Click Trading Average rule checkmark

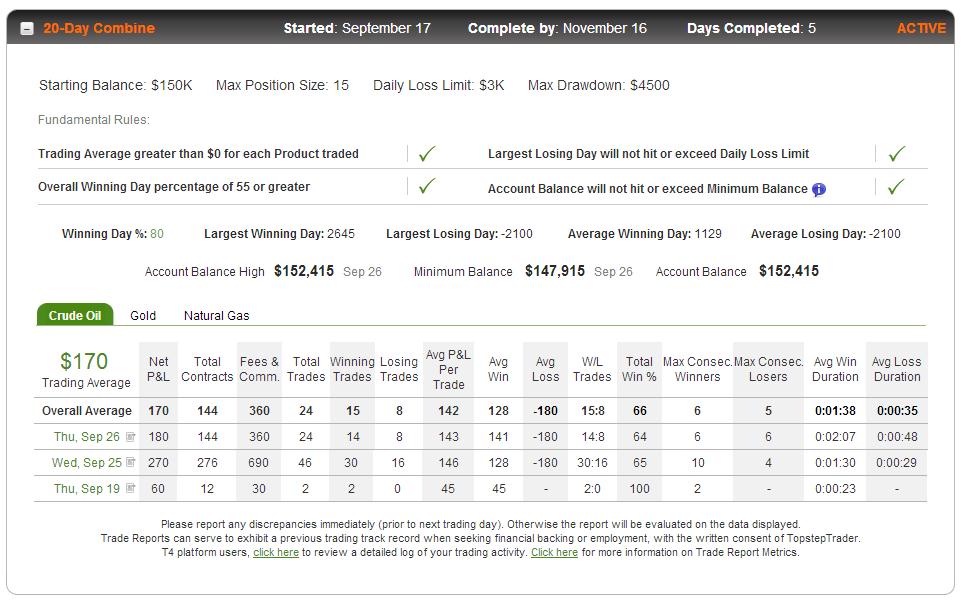pyautogui.click(x=427, y=153)
